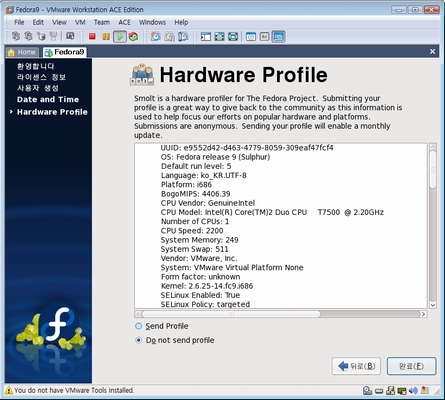The width and height of the screenshot is (445, 400).
Task: Select the Send Profile radio button
Action: point(138,326)
